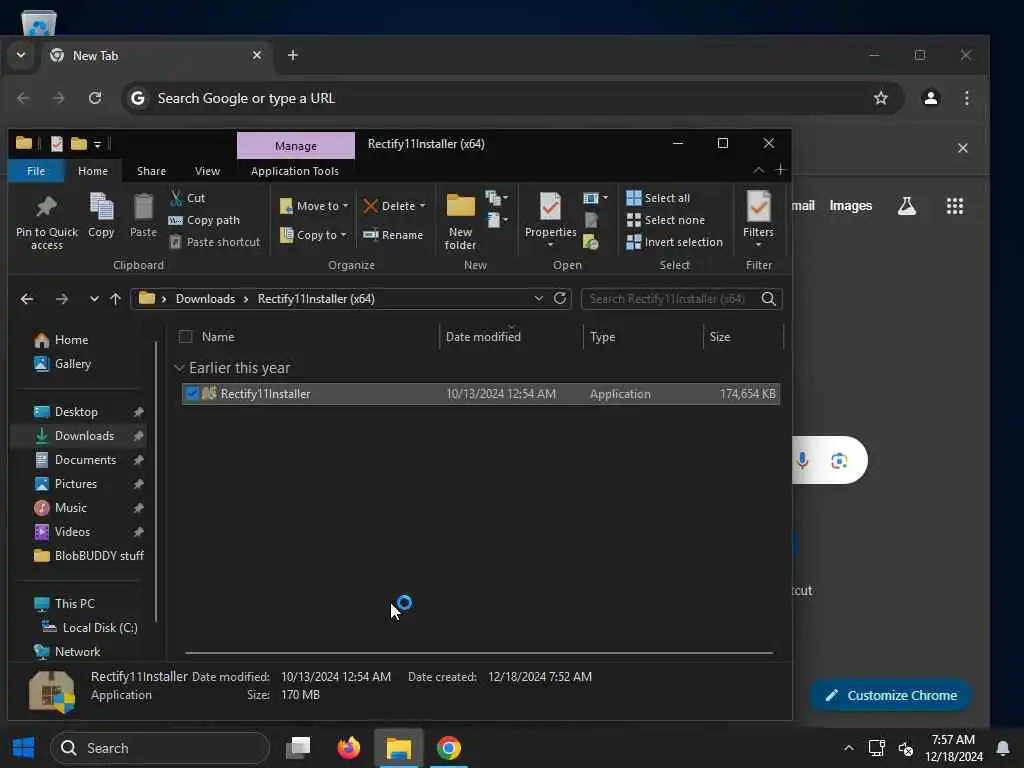1024x768 pixels.
Task: Click Explorer search magnifier icon
Action: tap(769, 299)
